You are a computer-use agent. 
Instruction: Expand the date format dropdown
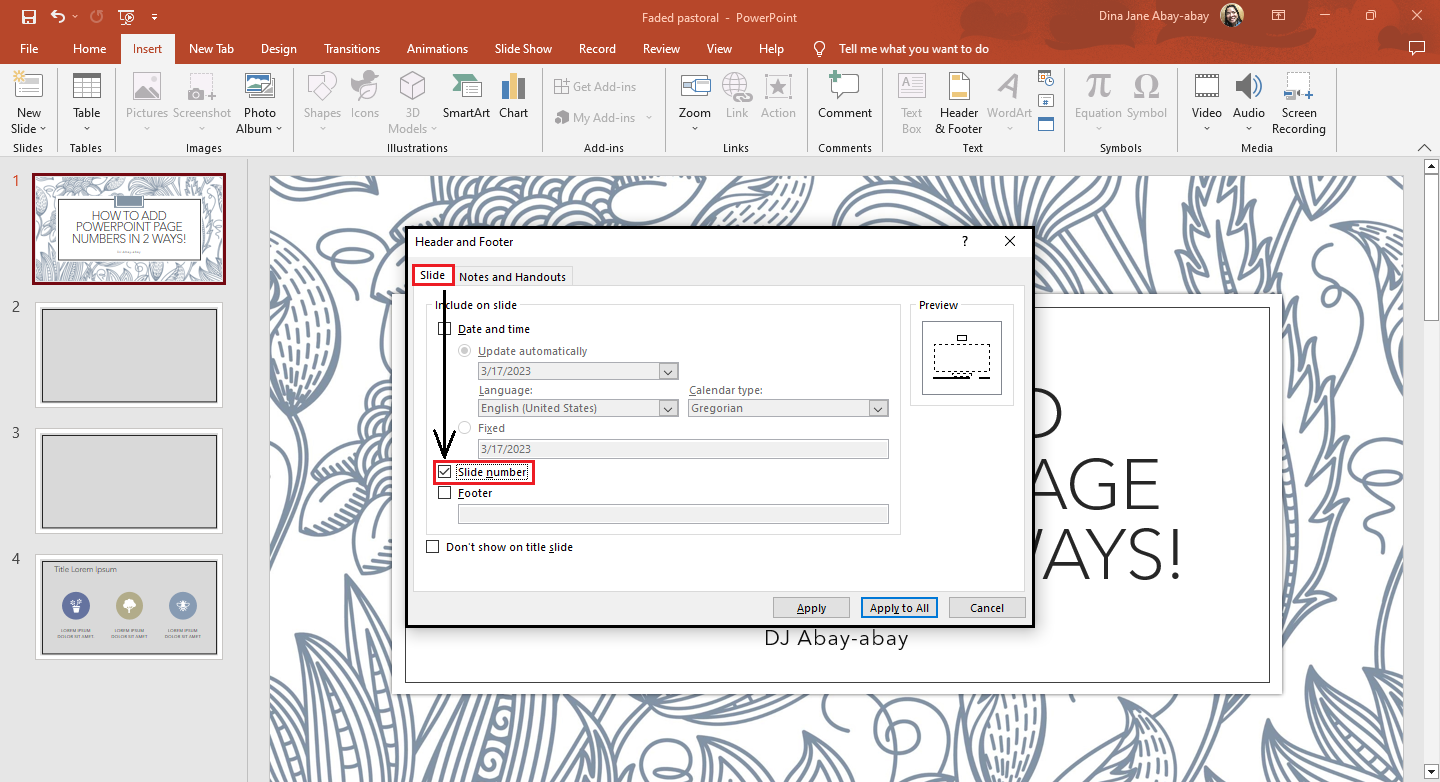click(668, 371)
